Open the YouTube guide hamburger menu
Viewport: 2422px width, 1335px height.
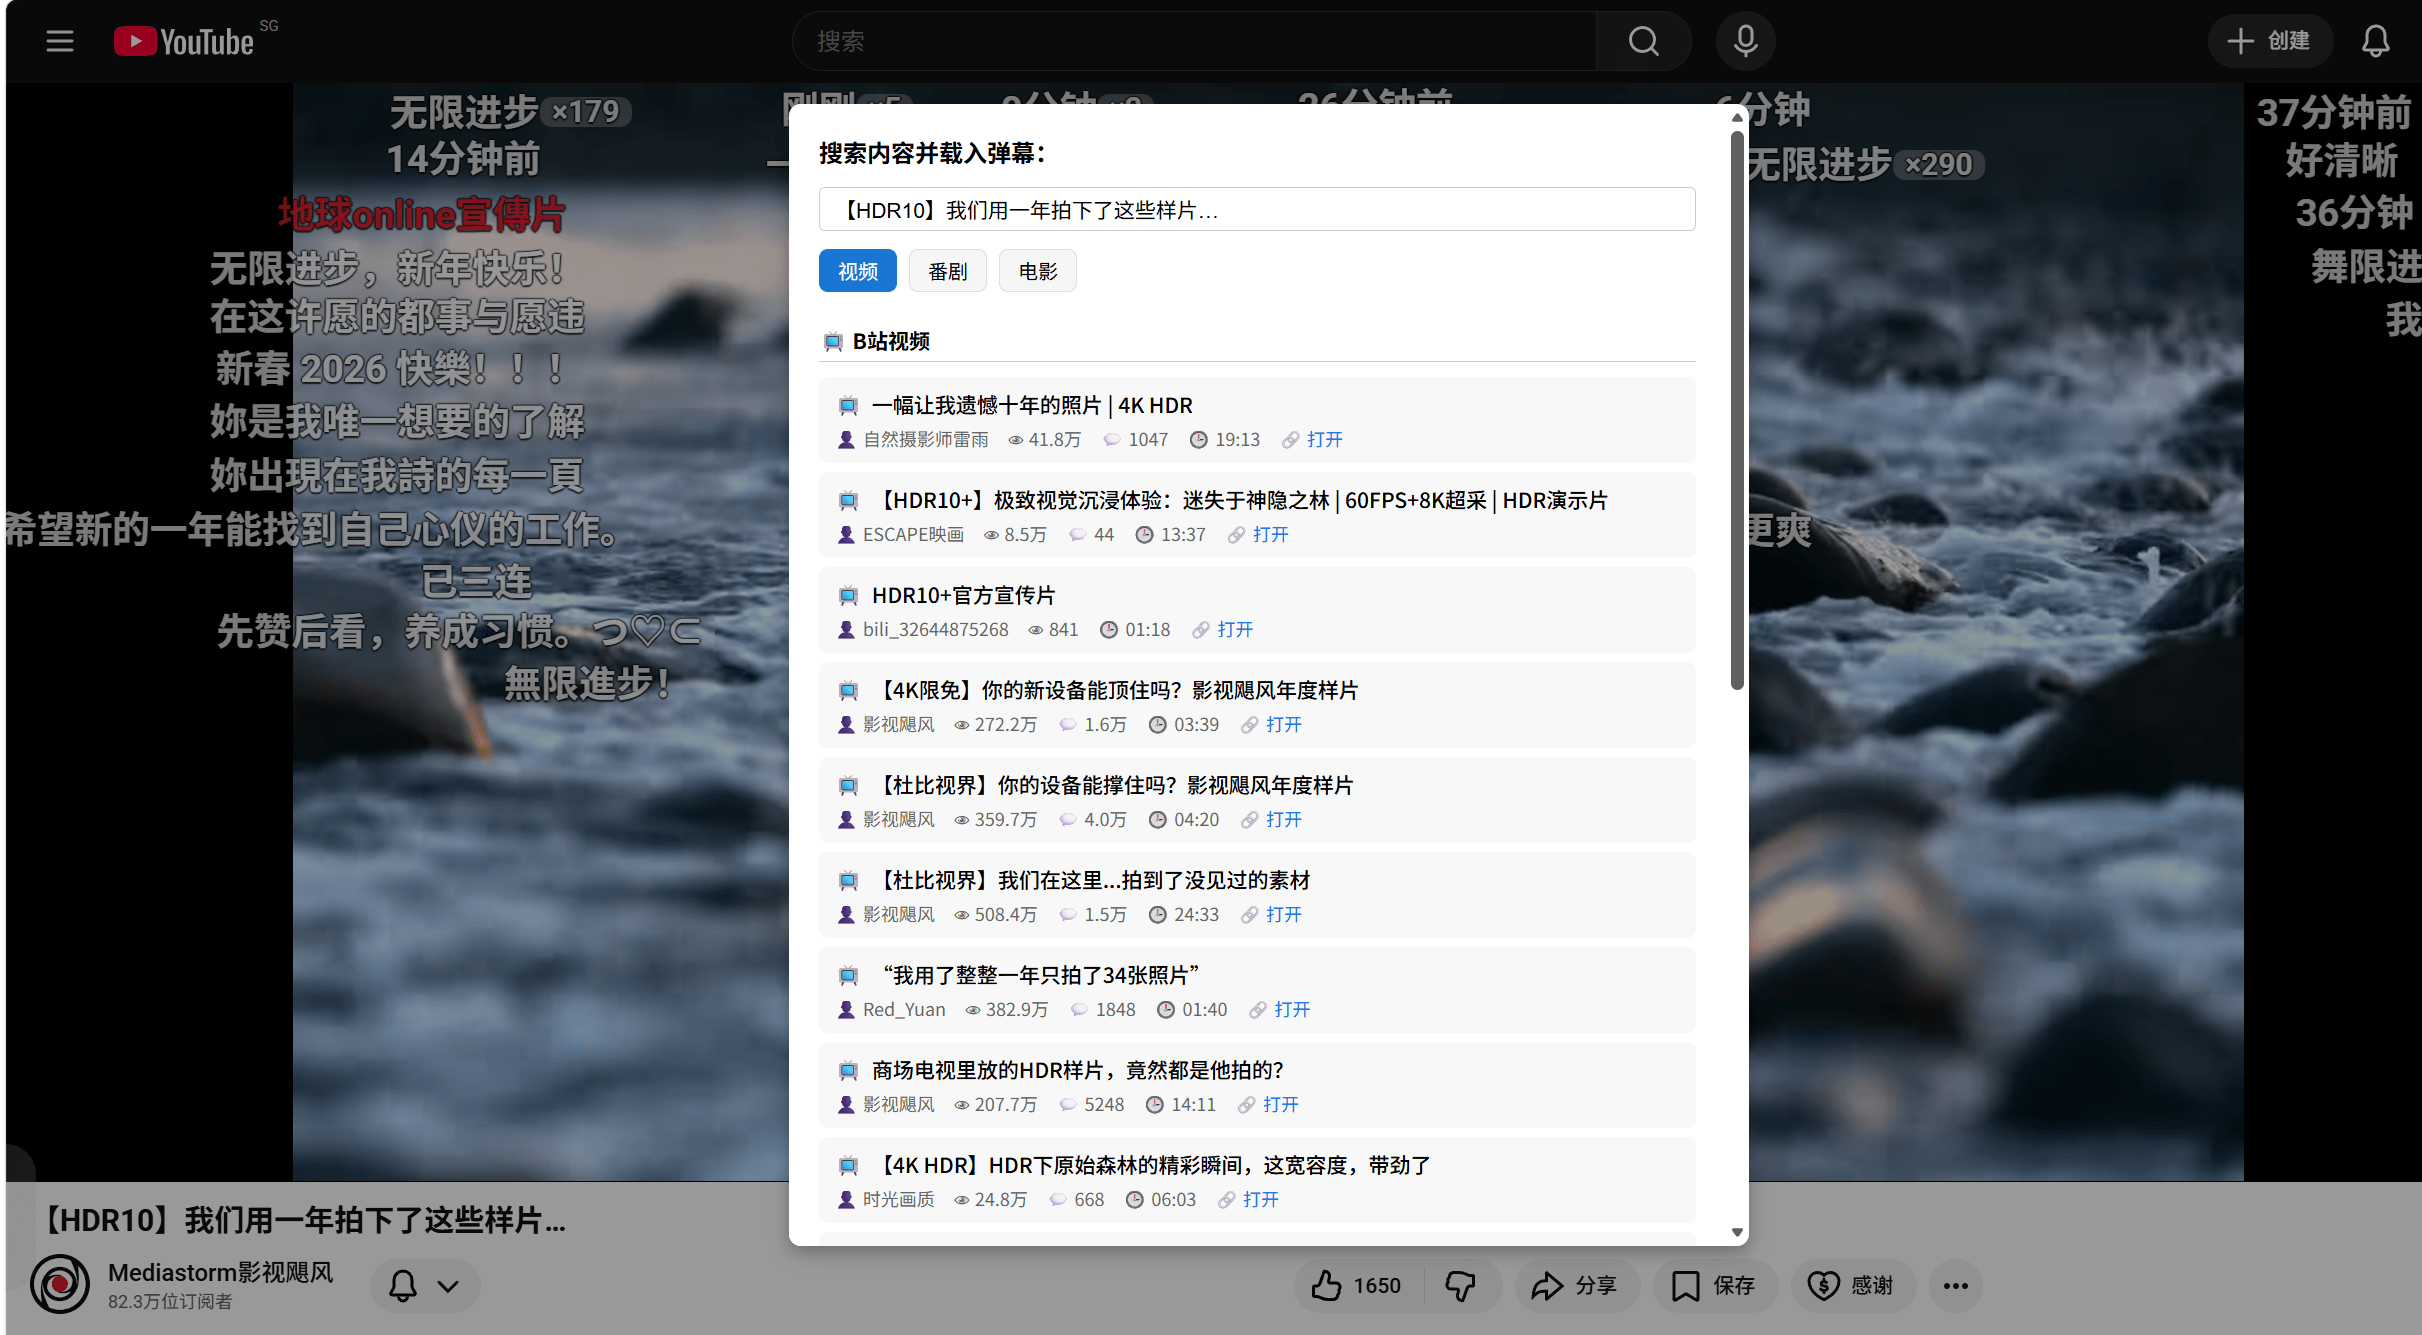60,41
